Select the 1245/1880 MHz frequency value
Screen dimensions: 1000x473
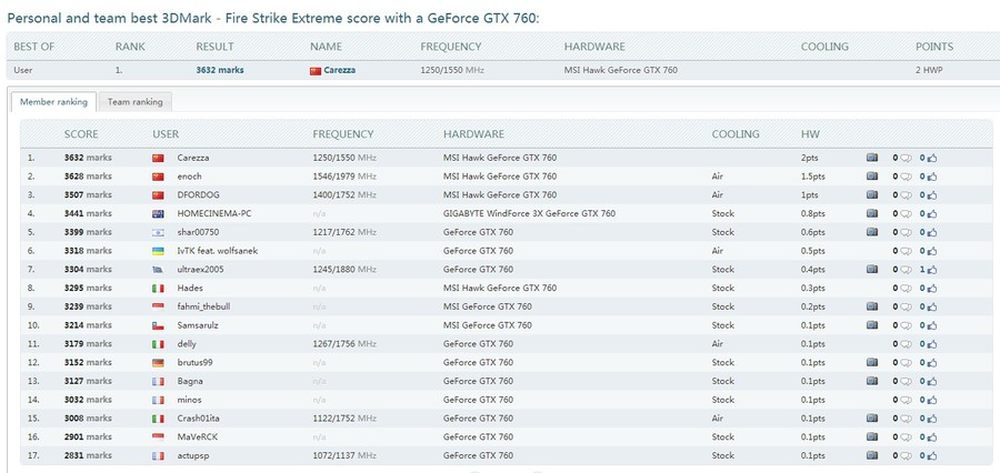(344, 270)
